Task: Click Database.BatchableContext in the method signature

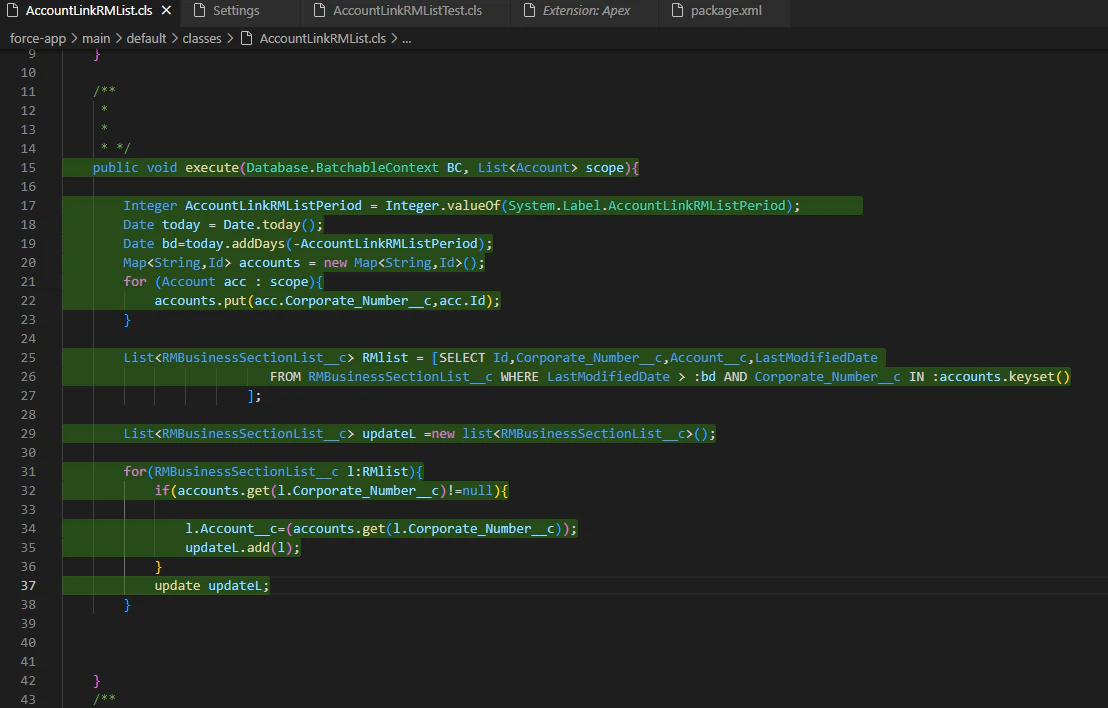Action: tap(342, 167)
